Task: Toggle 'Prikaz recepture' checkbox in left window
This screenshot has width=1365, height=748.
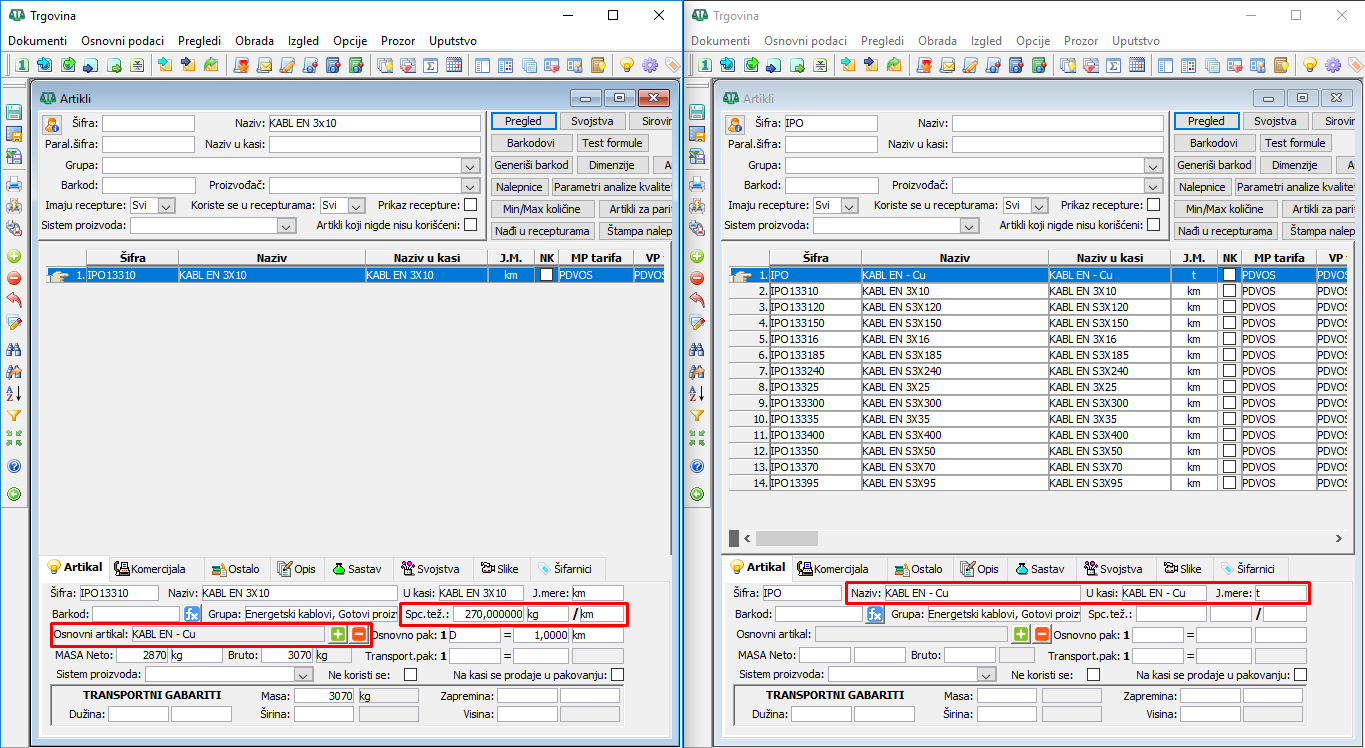Action: [x=470, y=205]
